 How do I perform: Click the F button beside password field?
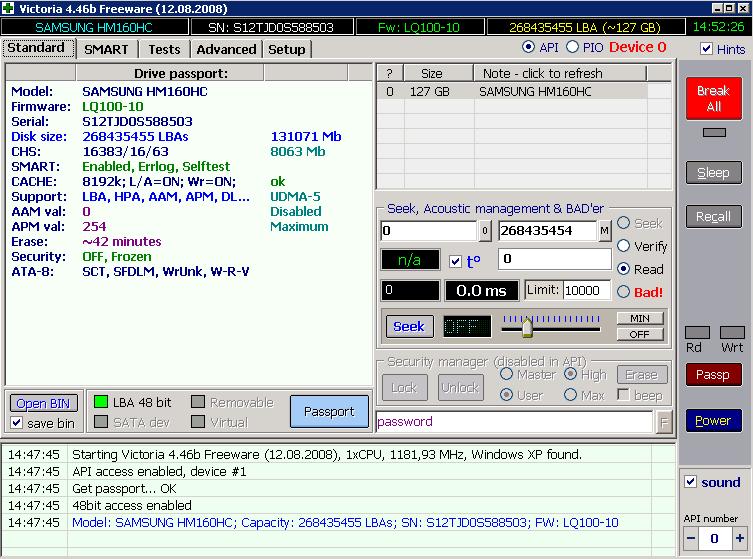click(x=664, y=423)
